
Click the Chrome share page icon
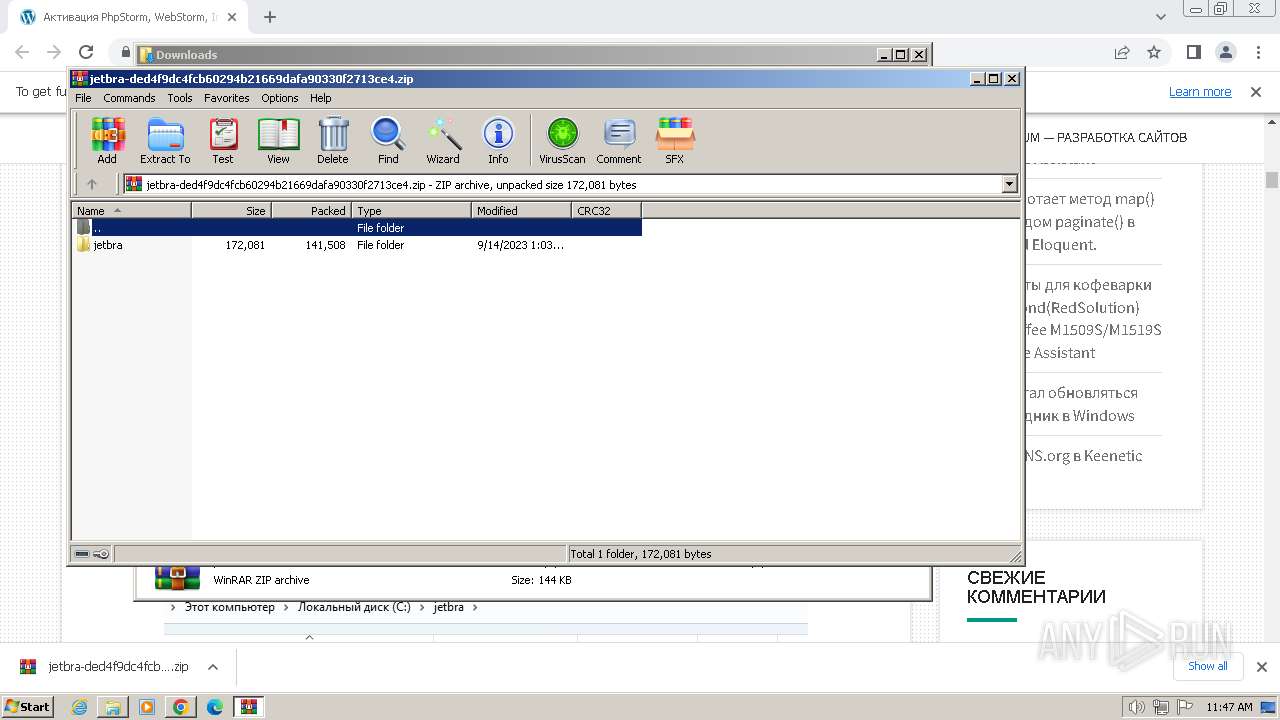(1122, 52)
